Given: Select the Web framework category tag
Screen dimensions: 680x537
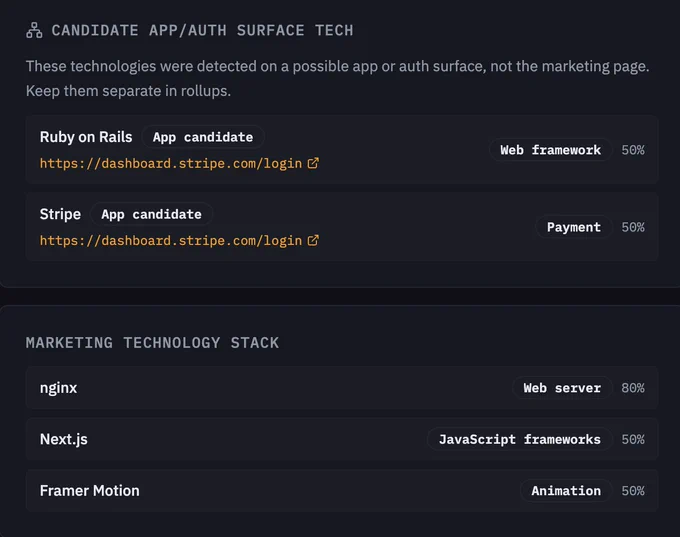Looking at the screenshot, I should click(550, 150).
